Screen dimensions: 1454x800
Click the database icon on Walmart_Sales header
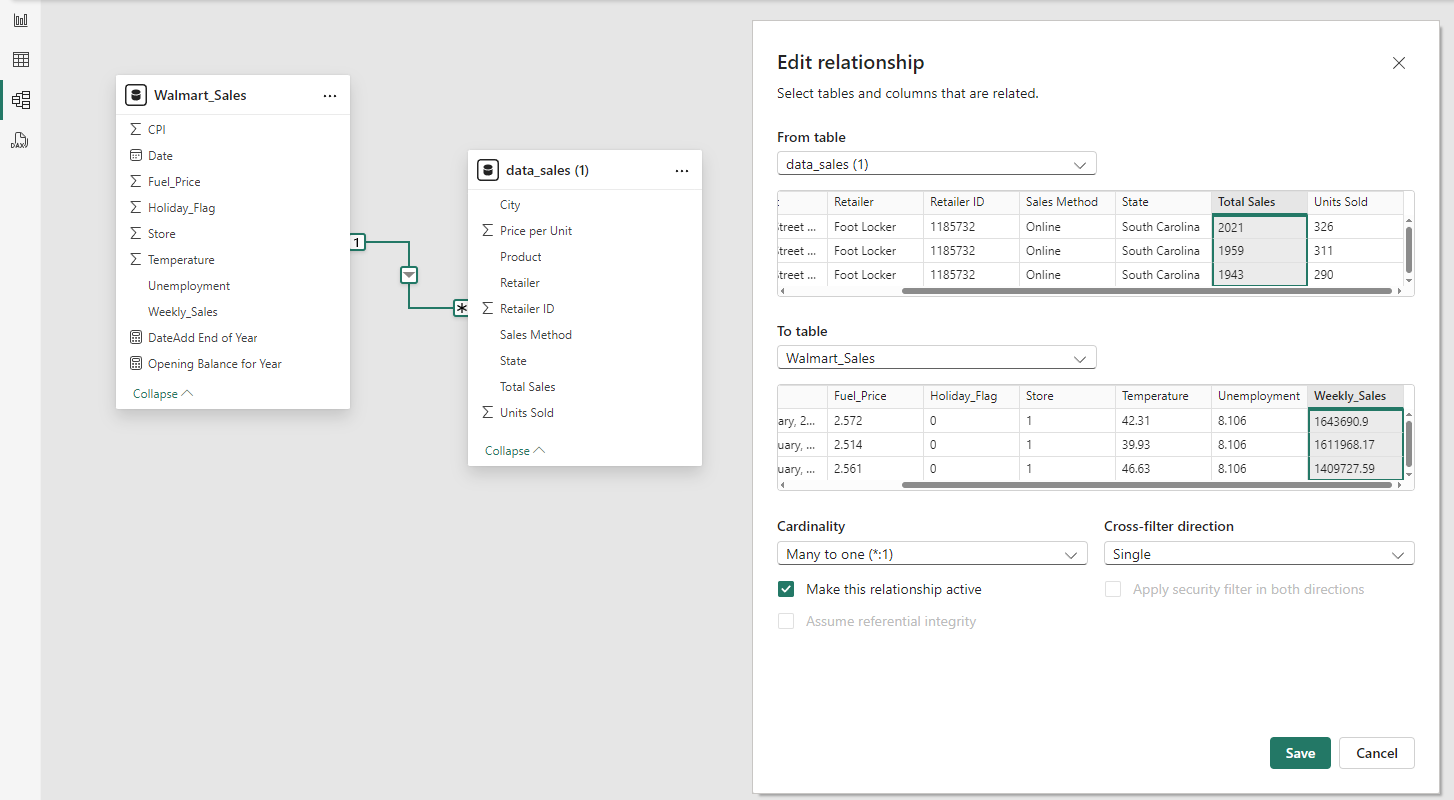tap(135, 94)
